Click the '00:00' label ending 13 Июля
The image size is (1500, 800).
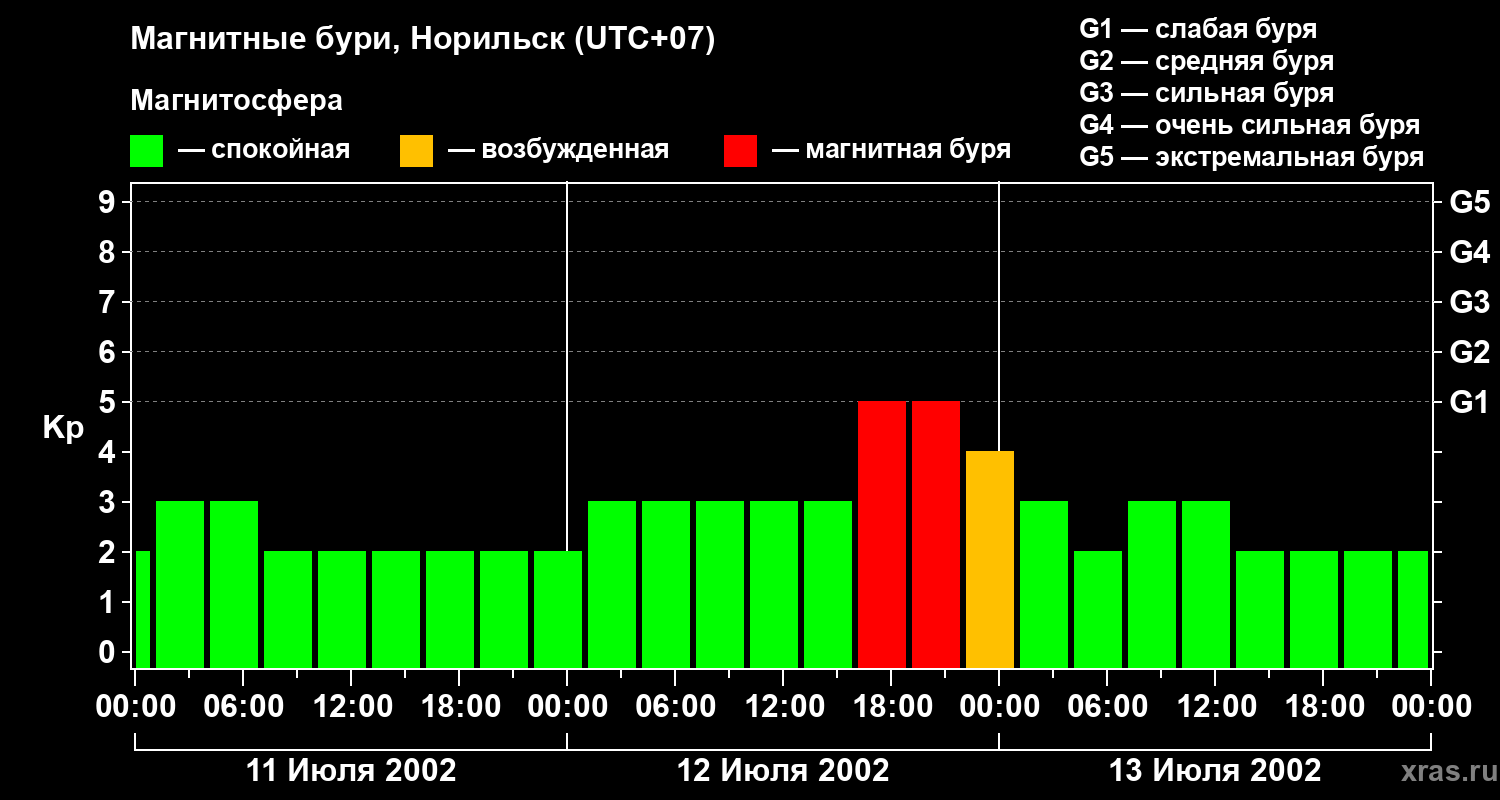1431,706
